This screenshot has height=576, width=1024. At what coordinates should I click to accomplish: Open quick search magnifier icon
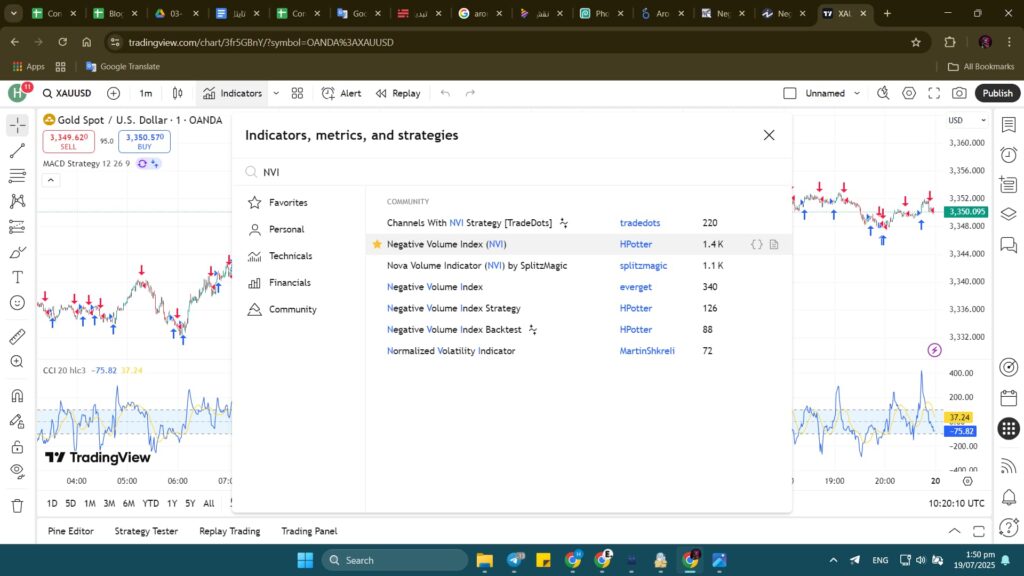pyautogui.click(x=883, y=93)
